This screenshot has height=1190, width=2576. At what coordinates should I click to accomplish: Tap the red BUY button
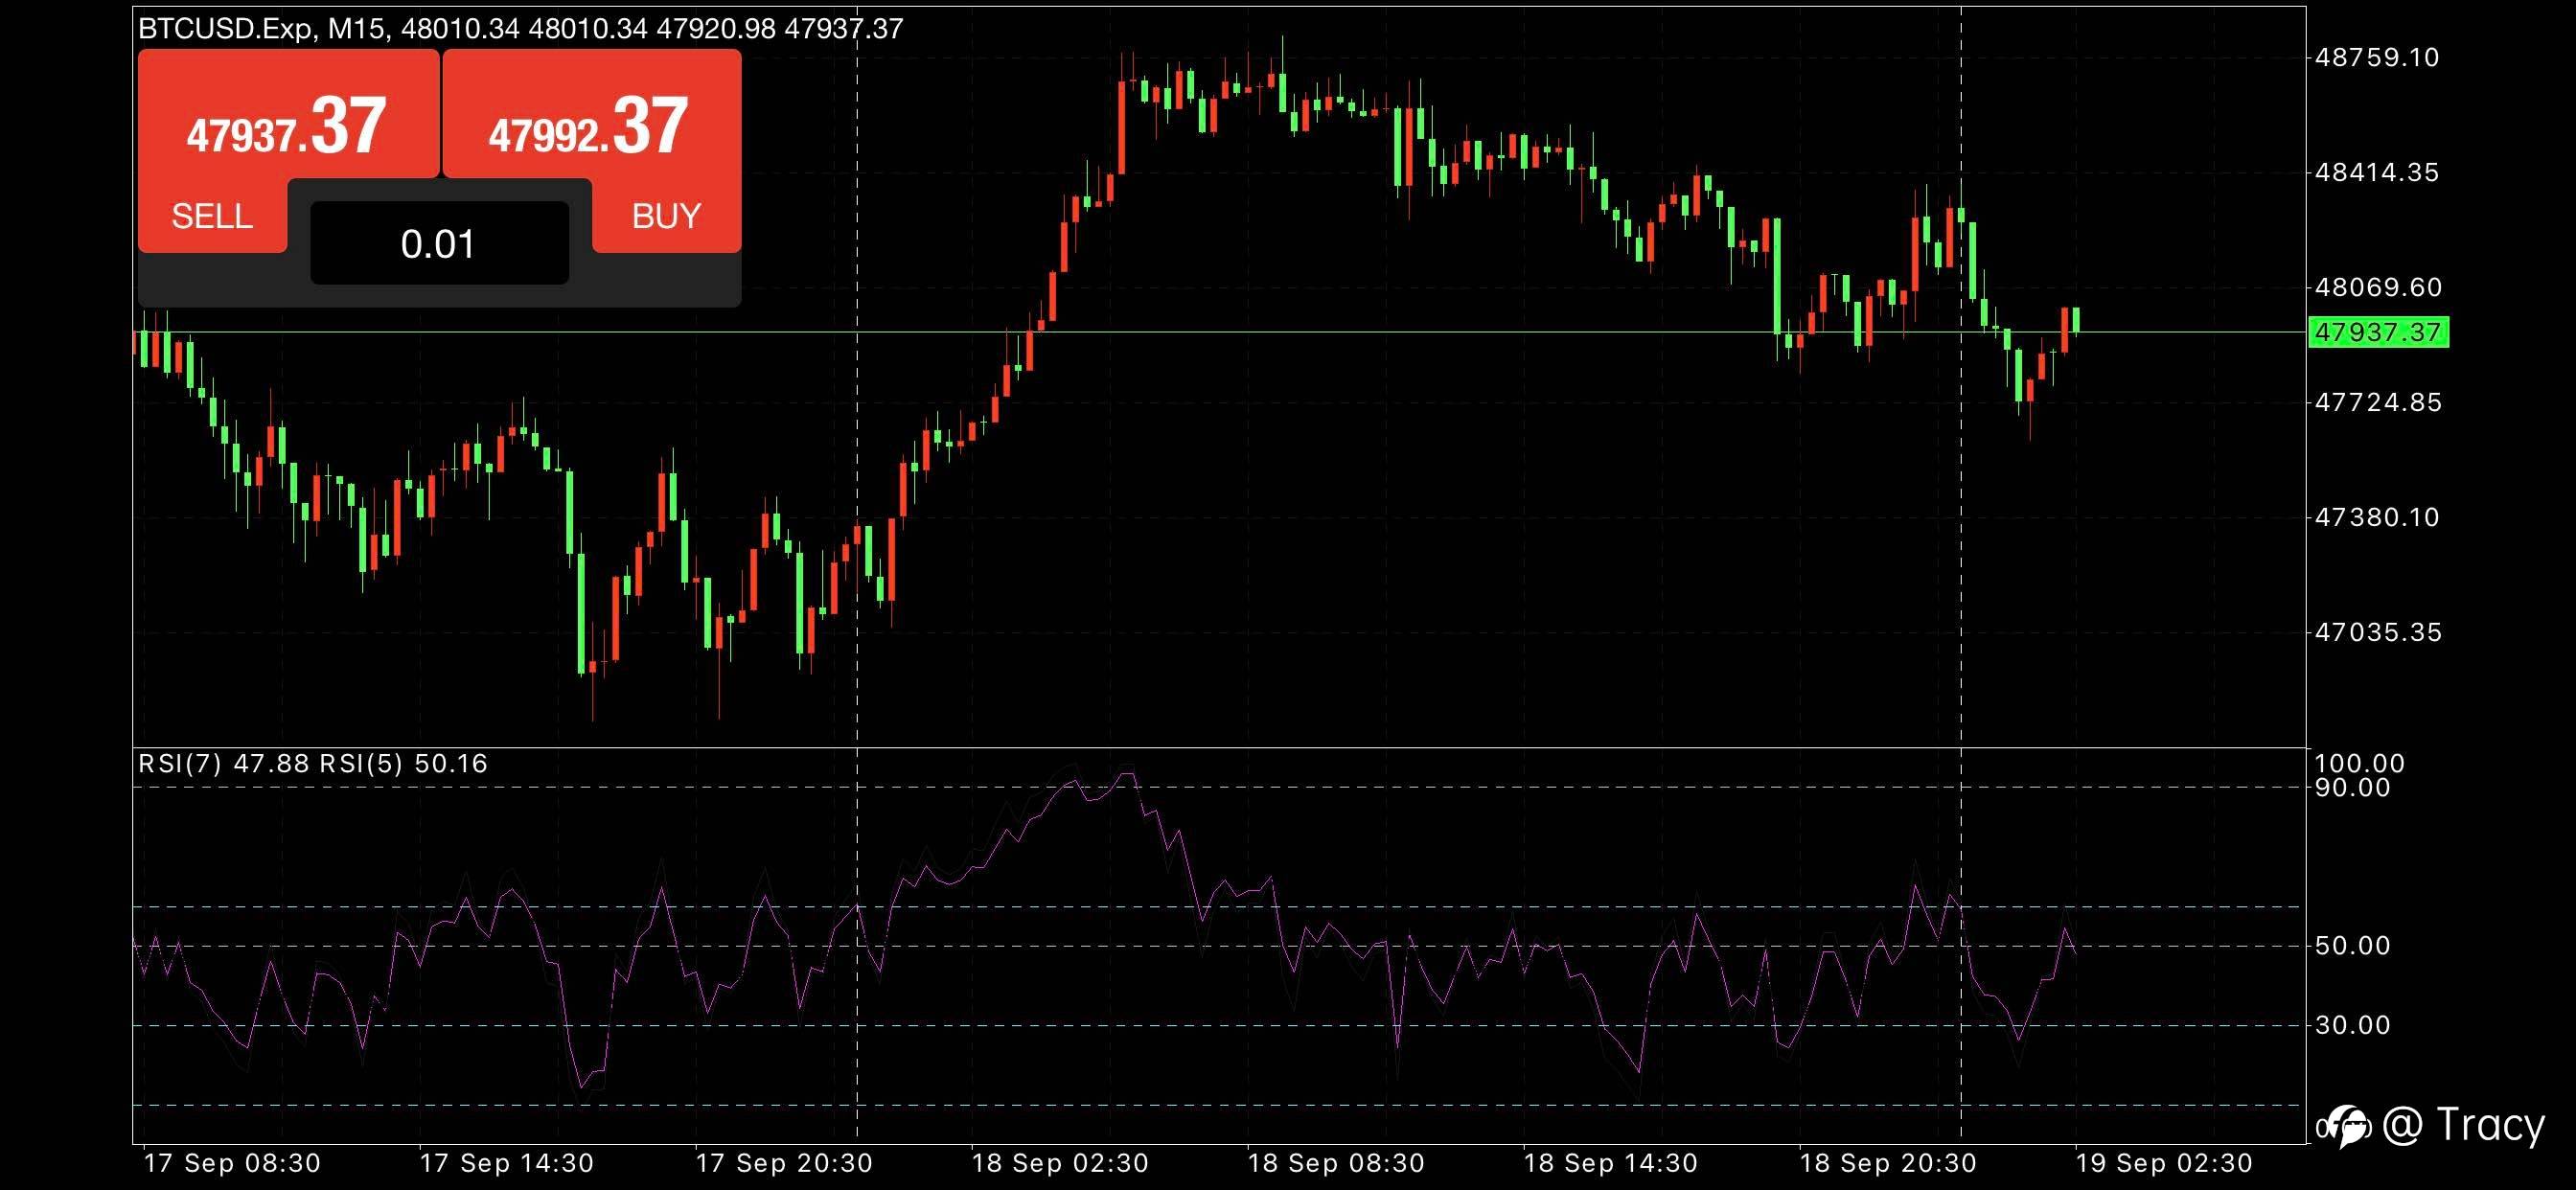666,215
